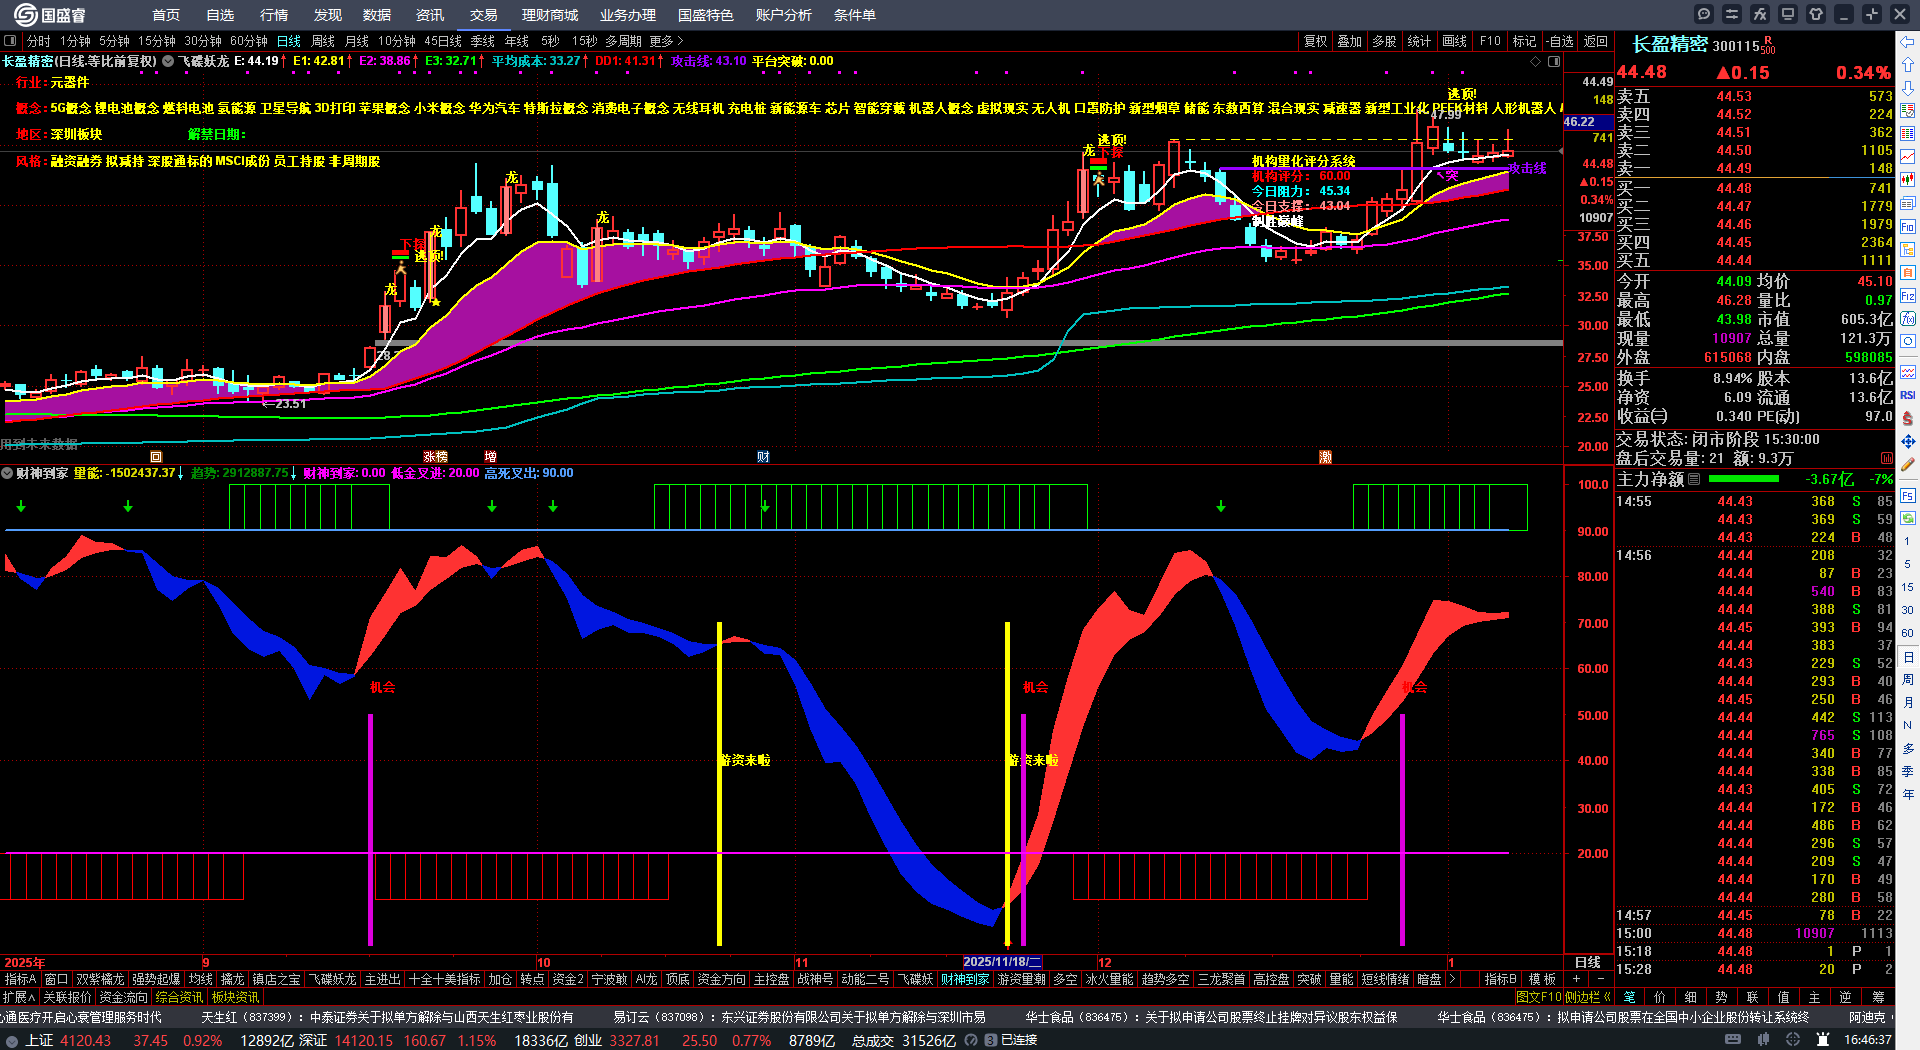Switch to the 60分钟 period tab
This screenshot has height=1050, width=1920.
tap(249, 41)
